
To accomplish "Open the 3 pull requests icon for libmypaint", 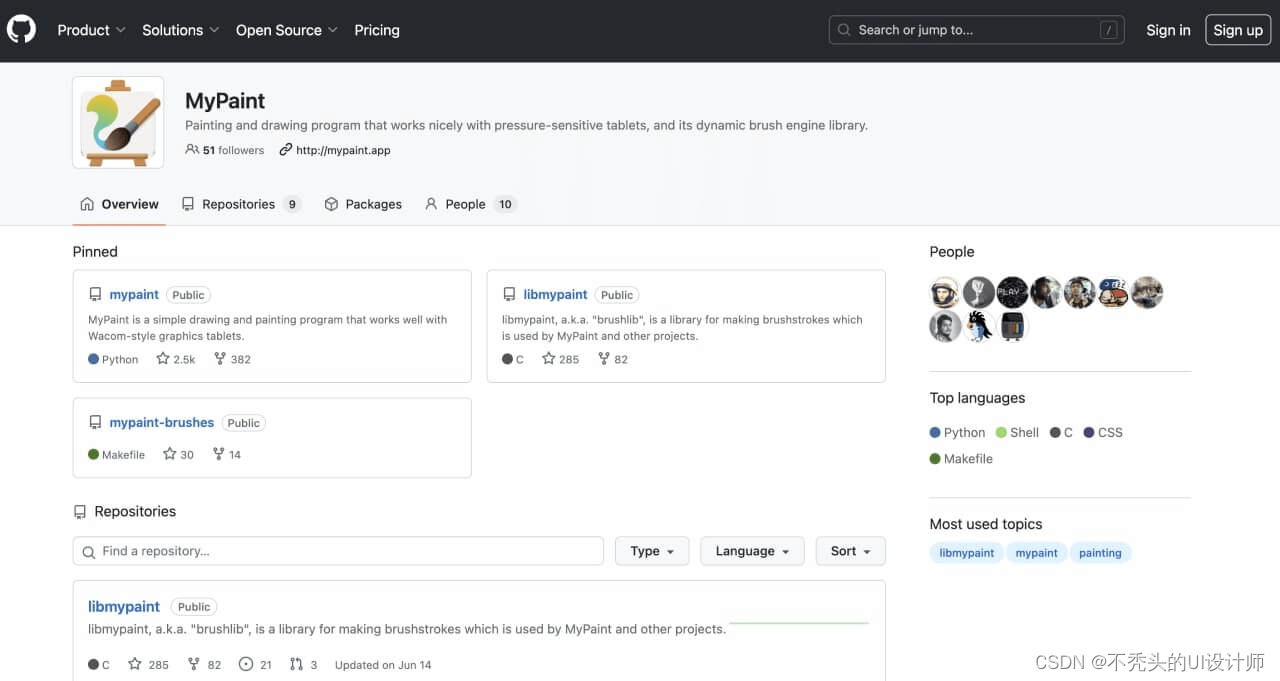I will point(296,664).
